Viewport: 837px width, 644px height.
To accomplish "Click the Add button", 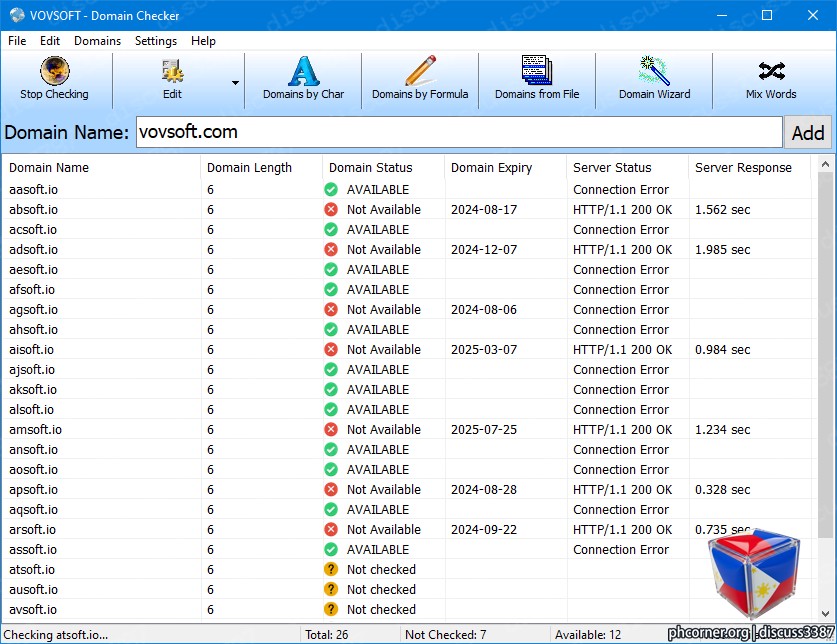I will click(808, 132).
